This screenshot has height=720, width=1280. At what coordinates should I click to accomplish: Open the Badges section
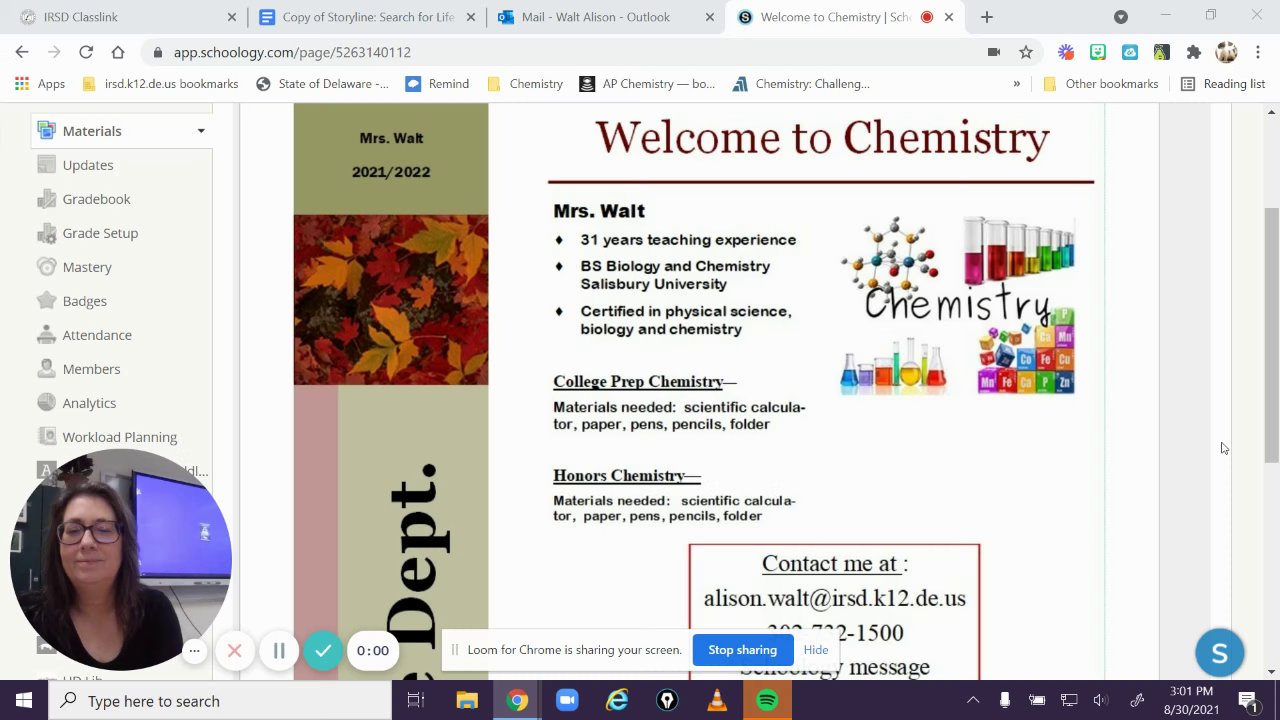click(84, 301)
